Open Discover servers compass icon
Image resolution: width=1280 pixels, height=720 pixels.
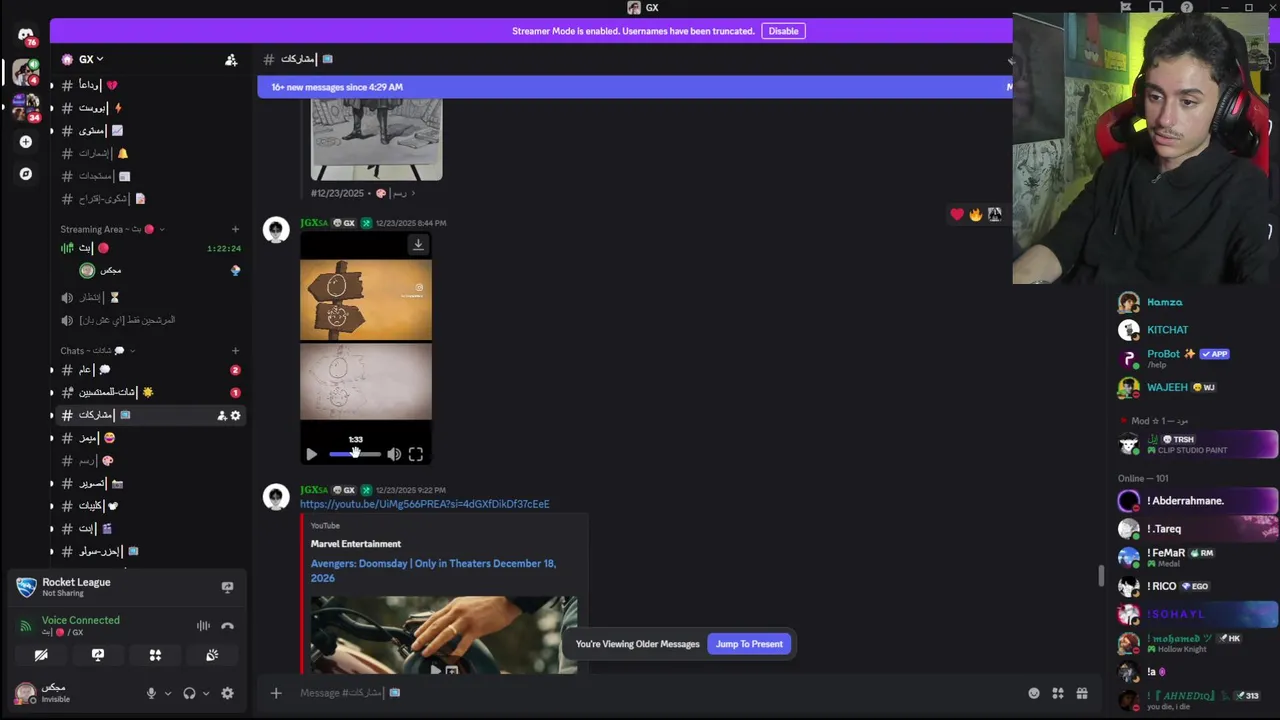pyautogui.click(x=26, y=174)
